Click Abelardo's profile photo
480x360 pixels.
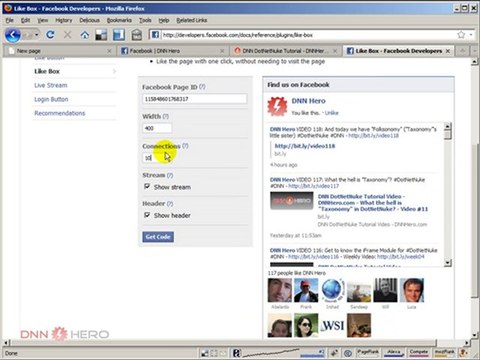(280, 290)
